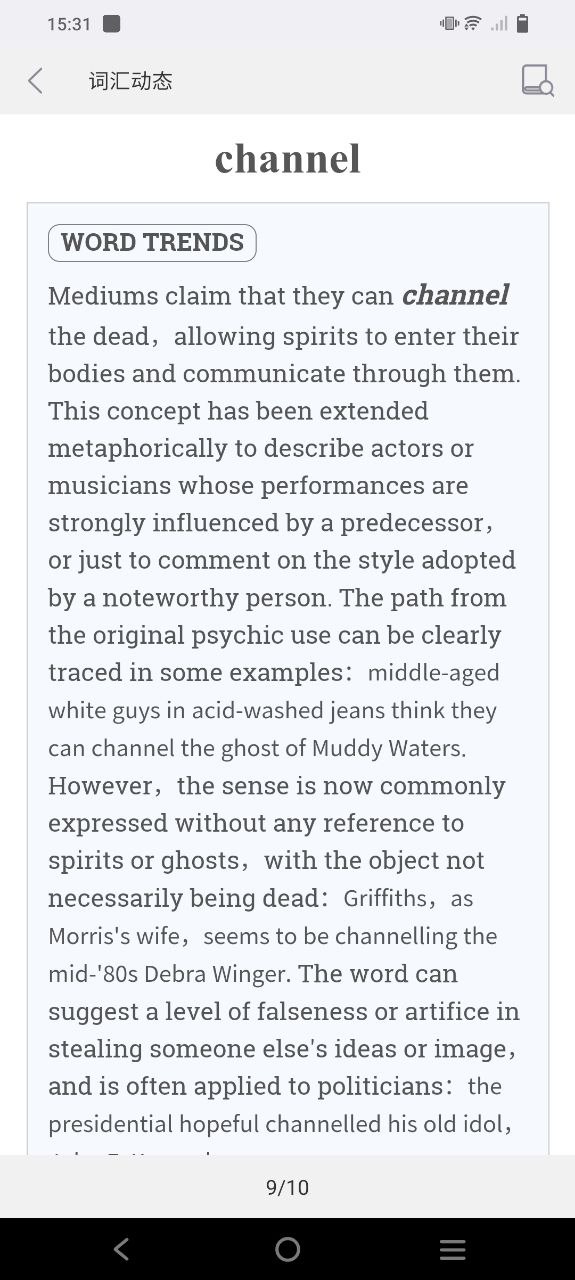Viewport: 575px width, 1280px height.
Task: Tap the 15:31 clock in status bar
Action: pyautogui.click(x=69, y=24)
